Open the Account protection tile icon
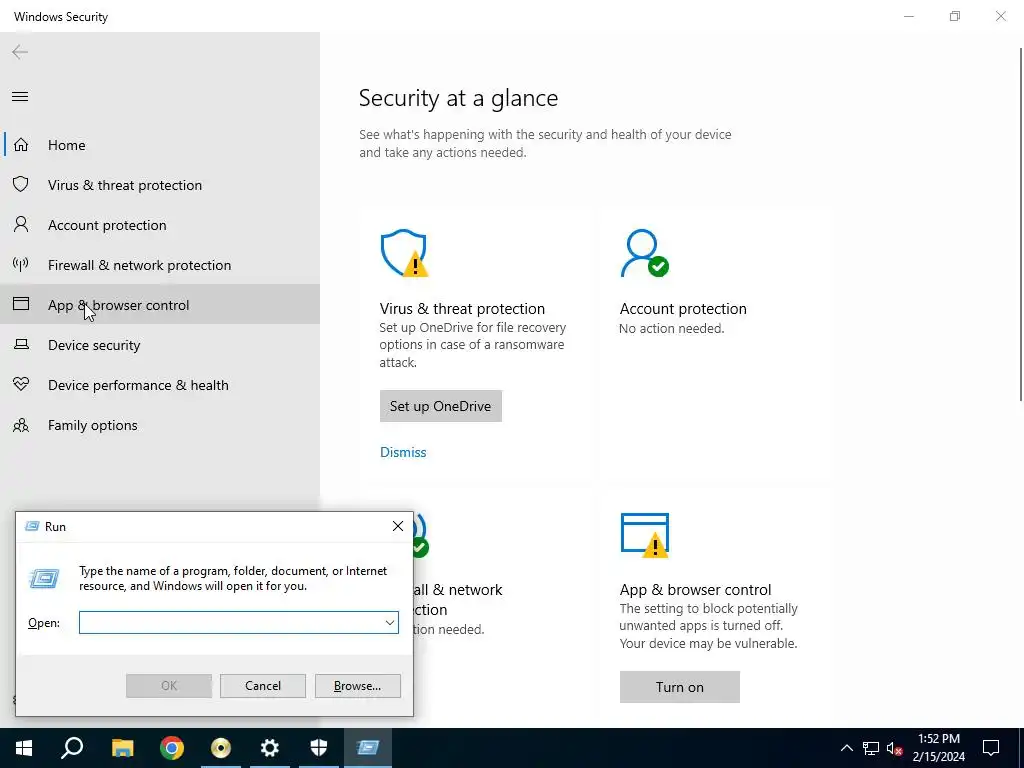This screenshot has width=1024, height=768. pos(644,253)
